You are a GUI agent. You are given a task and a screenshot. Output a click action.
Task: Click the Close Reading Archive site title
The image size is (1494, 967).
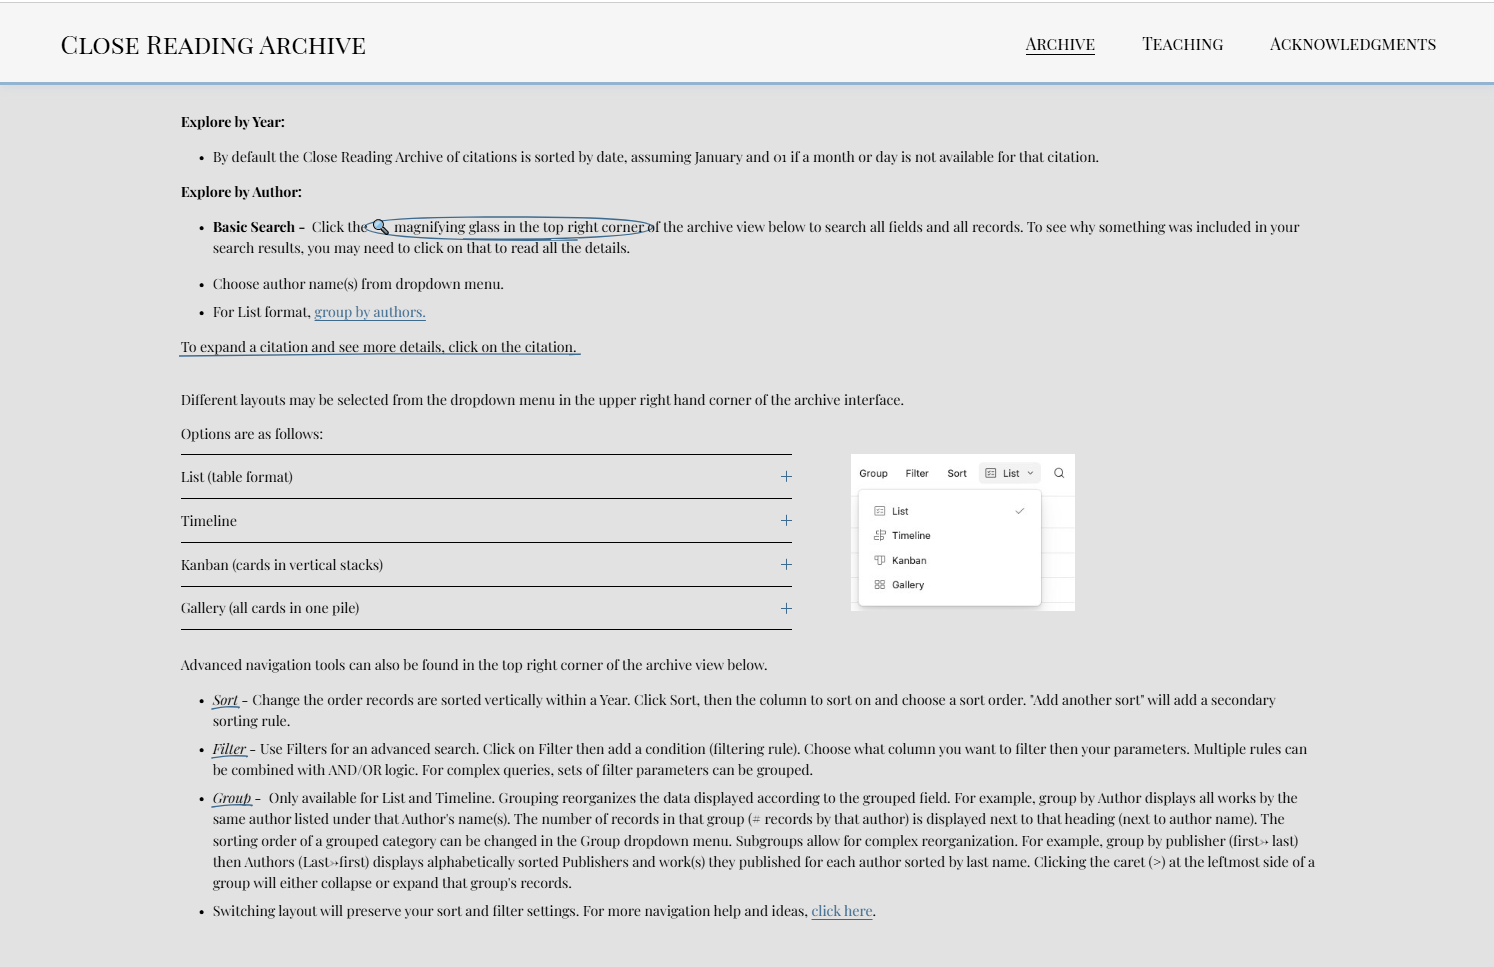coord(213,45)
